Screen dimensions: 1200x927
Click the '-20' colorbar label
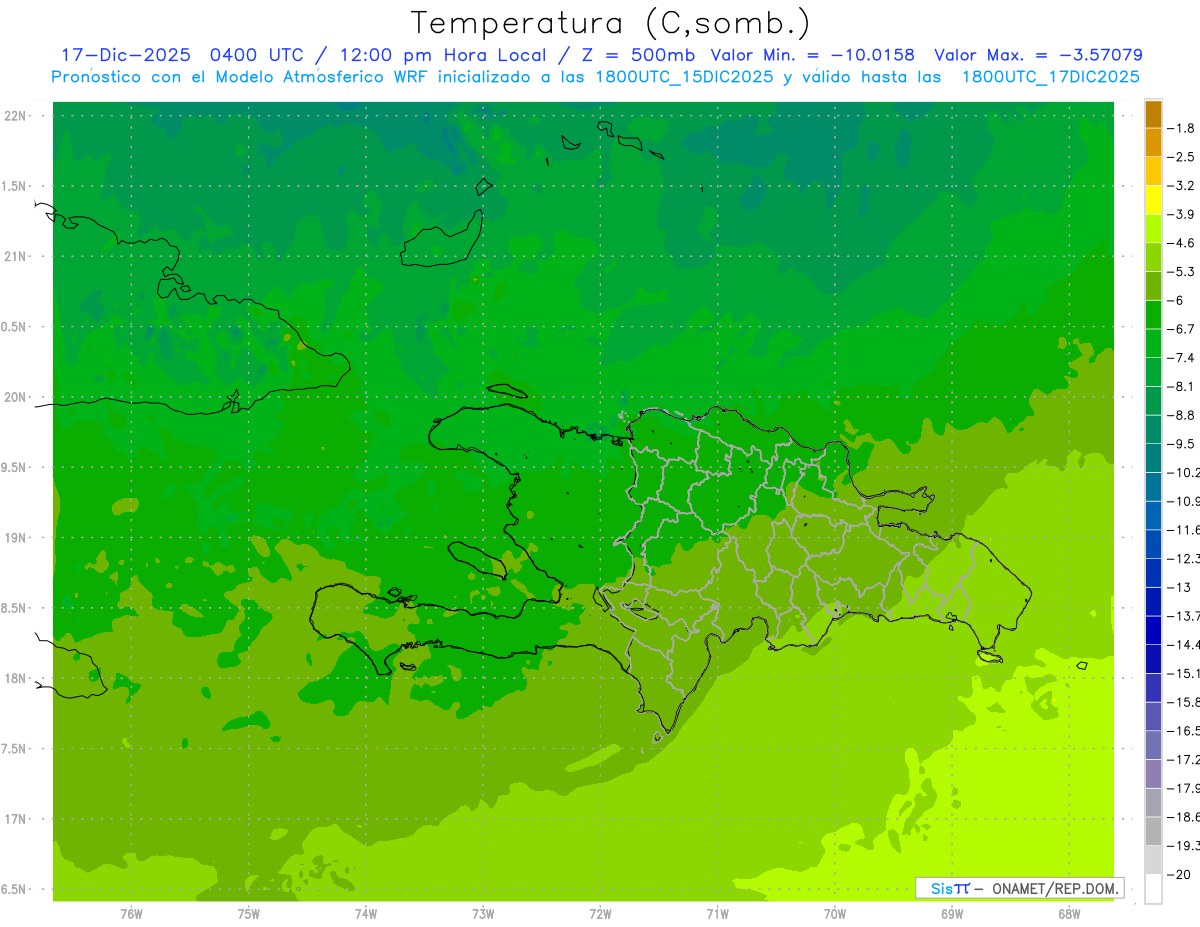[x=1178, y=874]
